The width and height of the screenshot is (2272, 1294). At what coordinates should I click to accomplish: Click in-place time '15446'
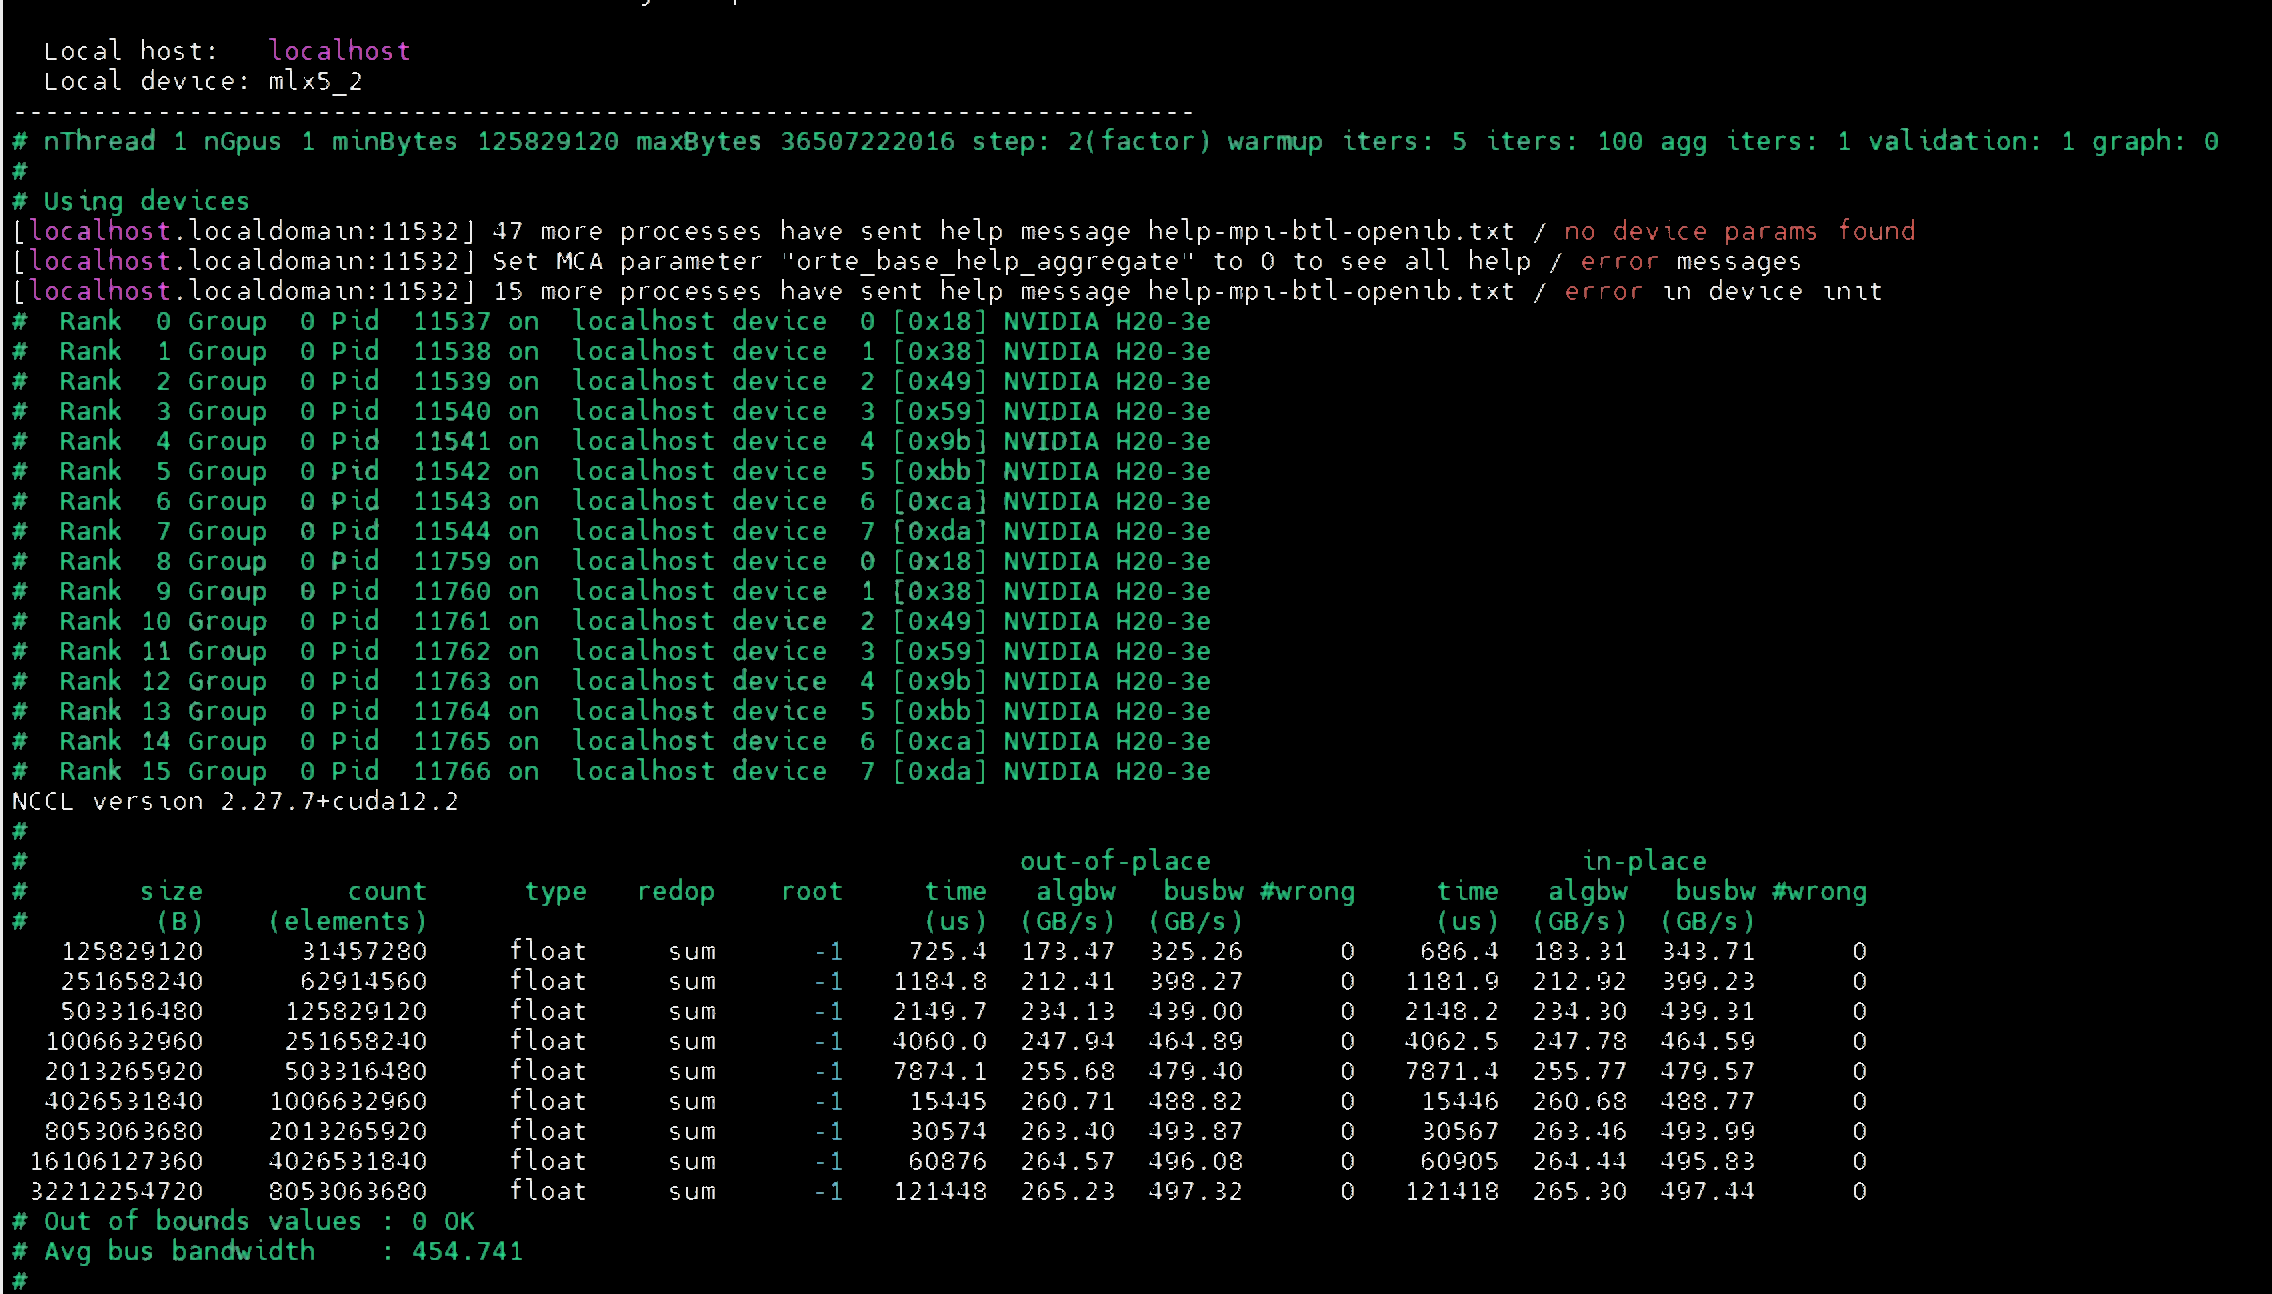[1460, 1101]
